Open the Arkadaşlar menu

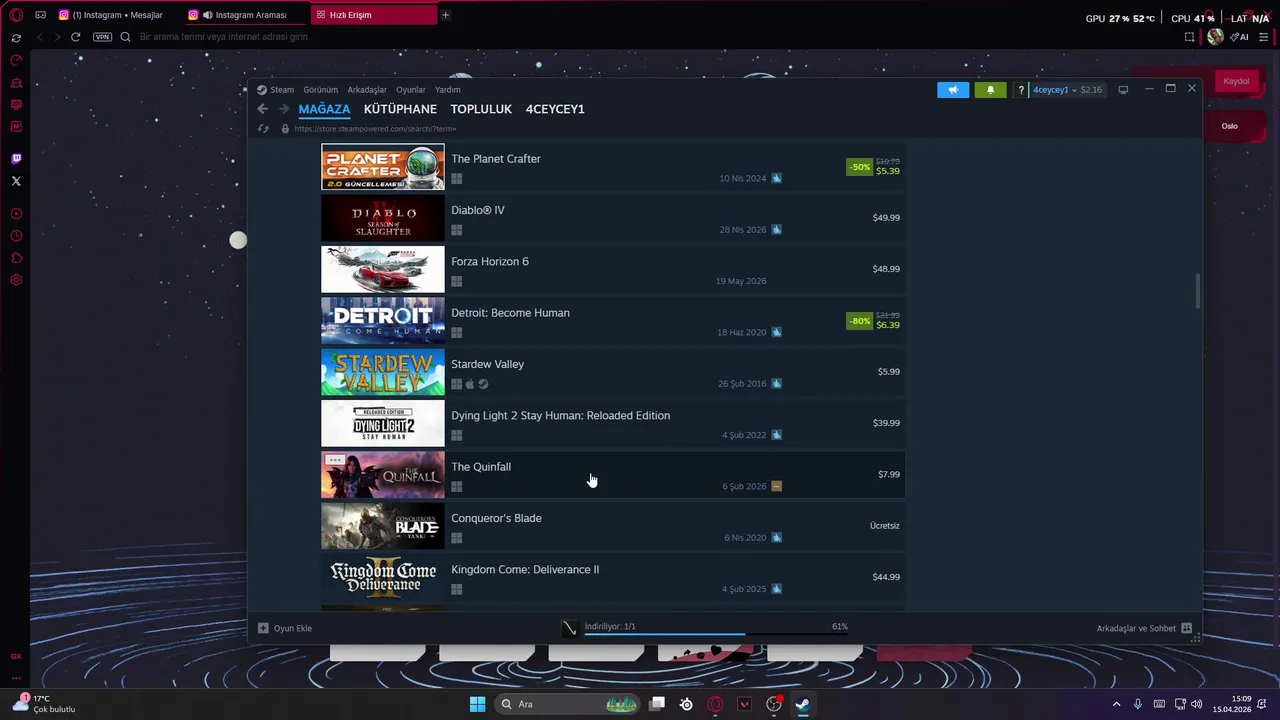pos(367,90)
